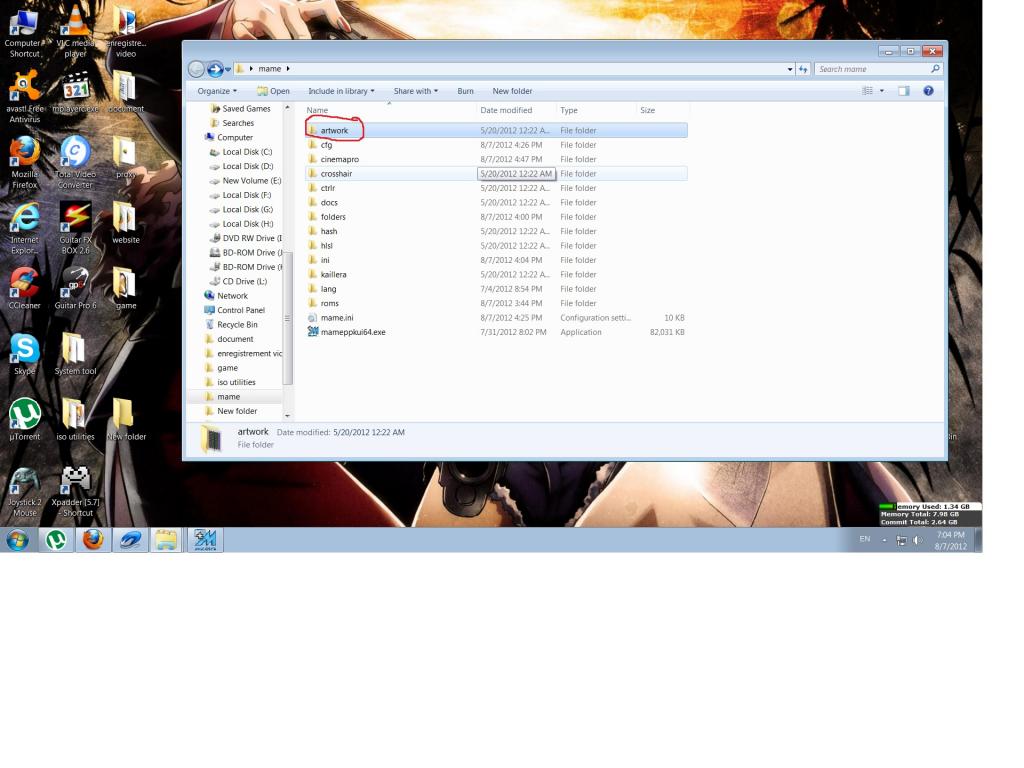Viewport: 1024px width, 768px height.
Task: Open the Organize dropdown menu
Action: [217, 91]
